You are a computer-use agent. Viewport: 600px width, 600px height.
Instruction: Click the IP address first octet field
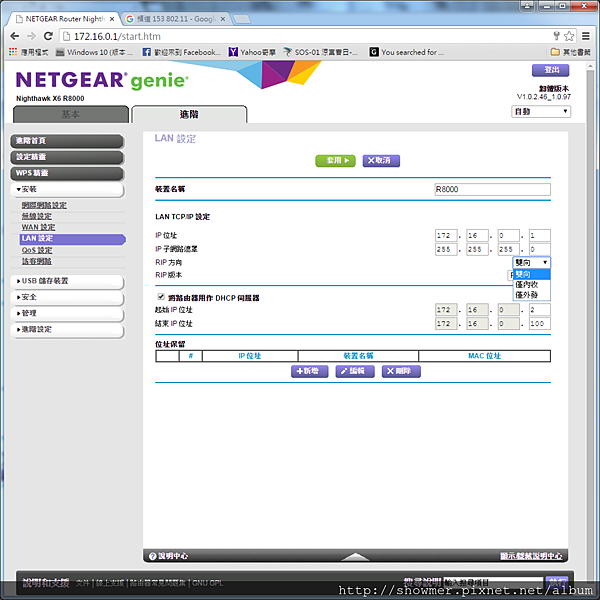(446, 236)
